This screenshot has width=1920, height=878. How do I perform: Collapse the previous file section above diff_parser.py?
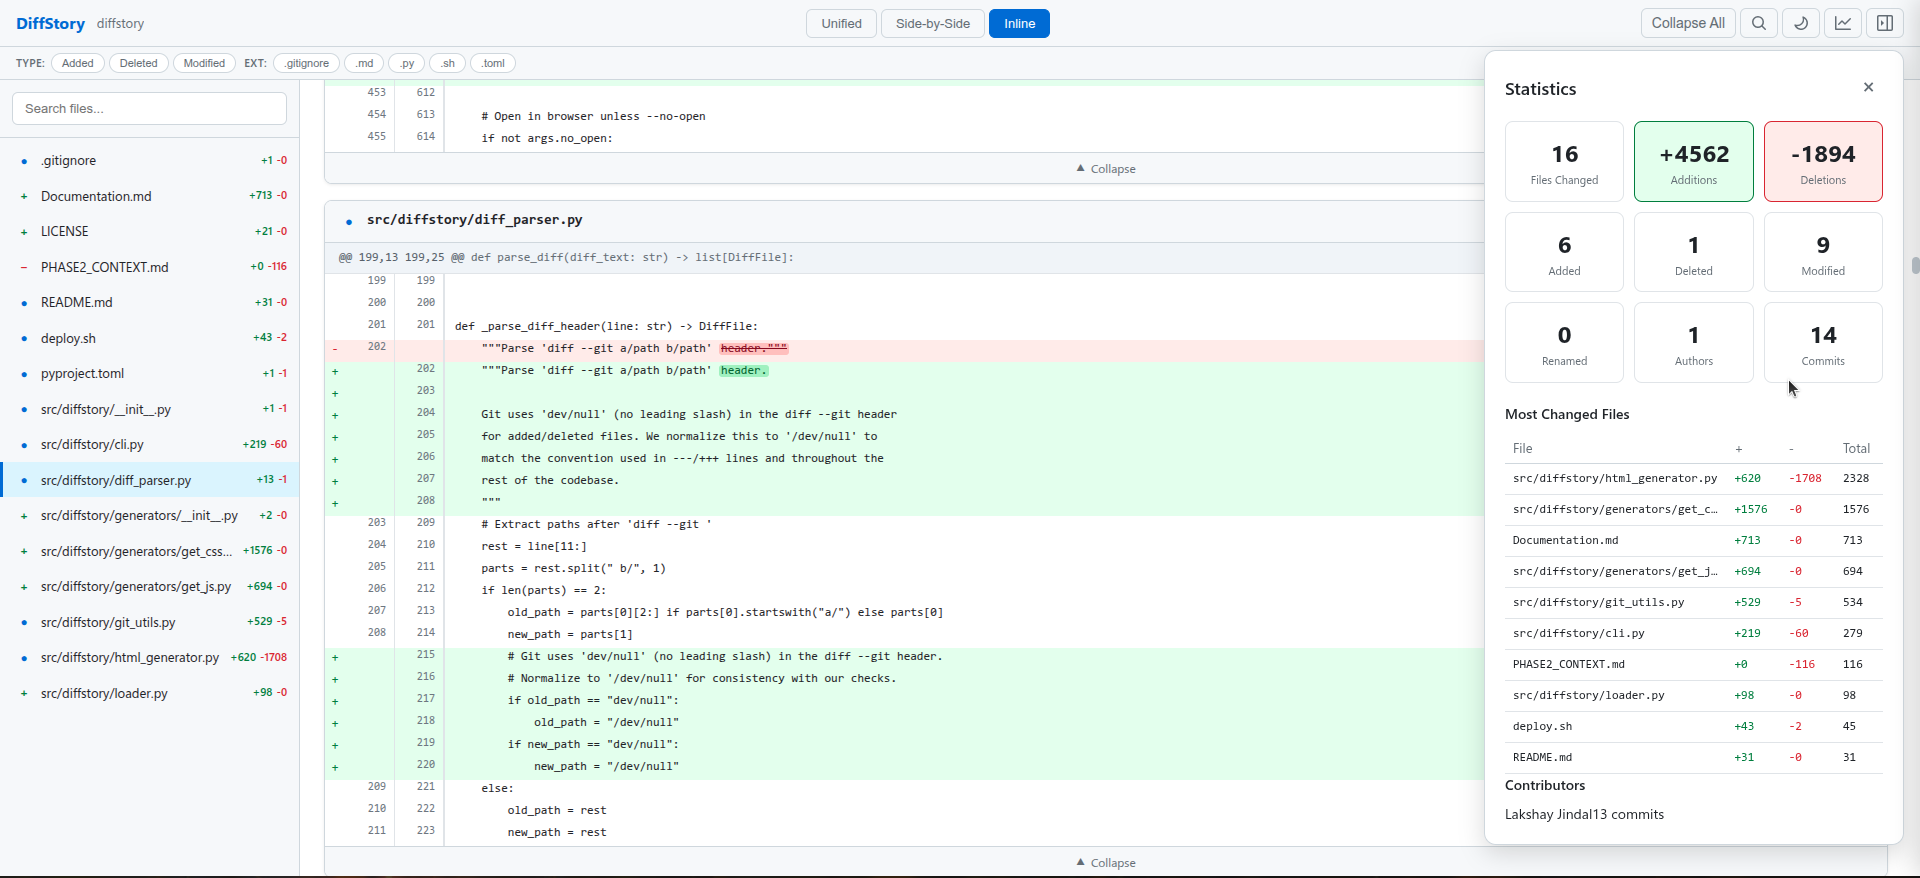pyautogui.click(x=1105, y=169)
